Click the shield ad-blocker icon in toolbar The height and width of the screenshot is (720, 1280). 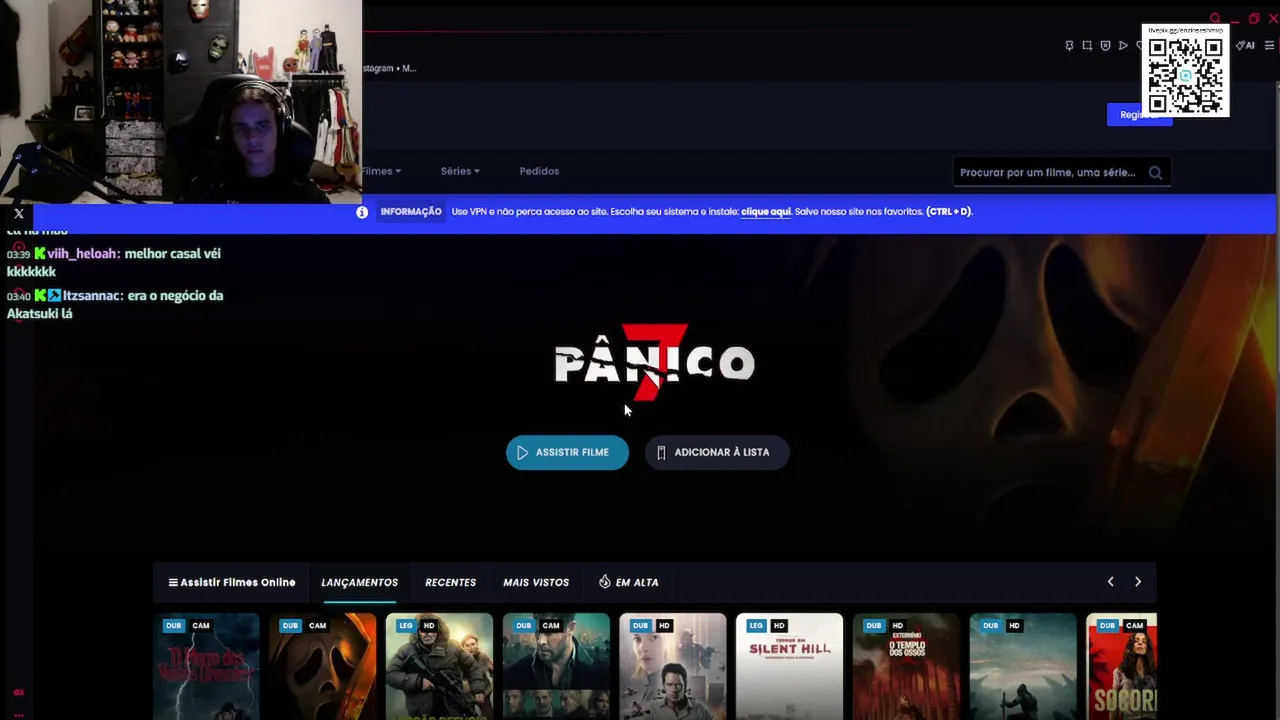(1105, 46)
